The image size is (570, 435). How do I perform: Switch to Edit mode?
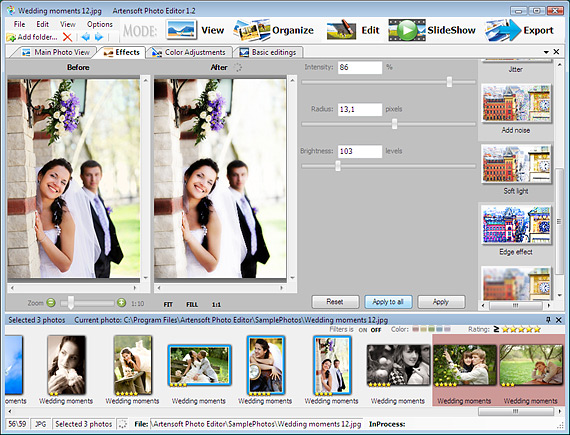click(353, 30)
